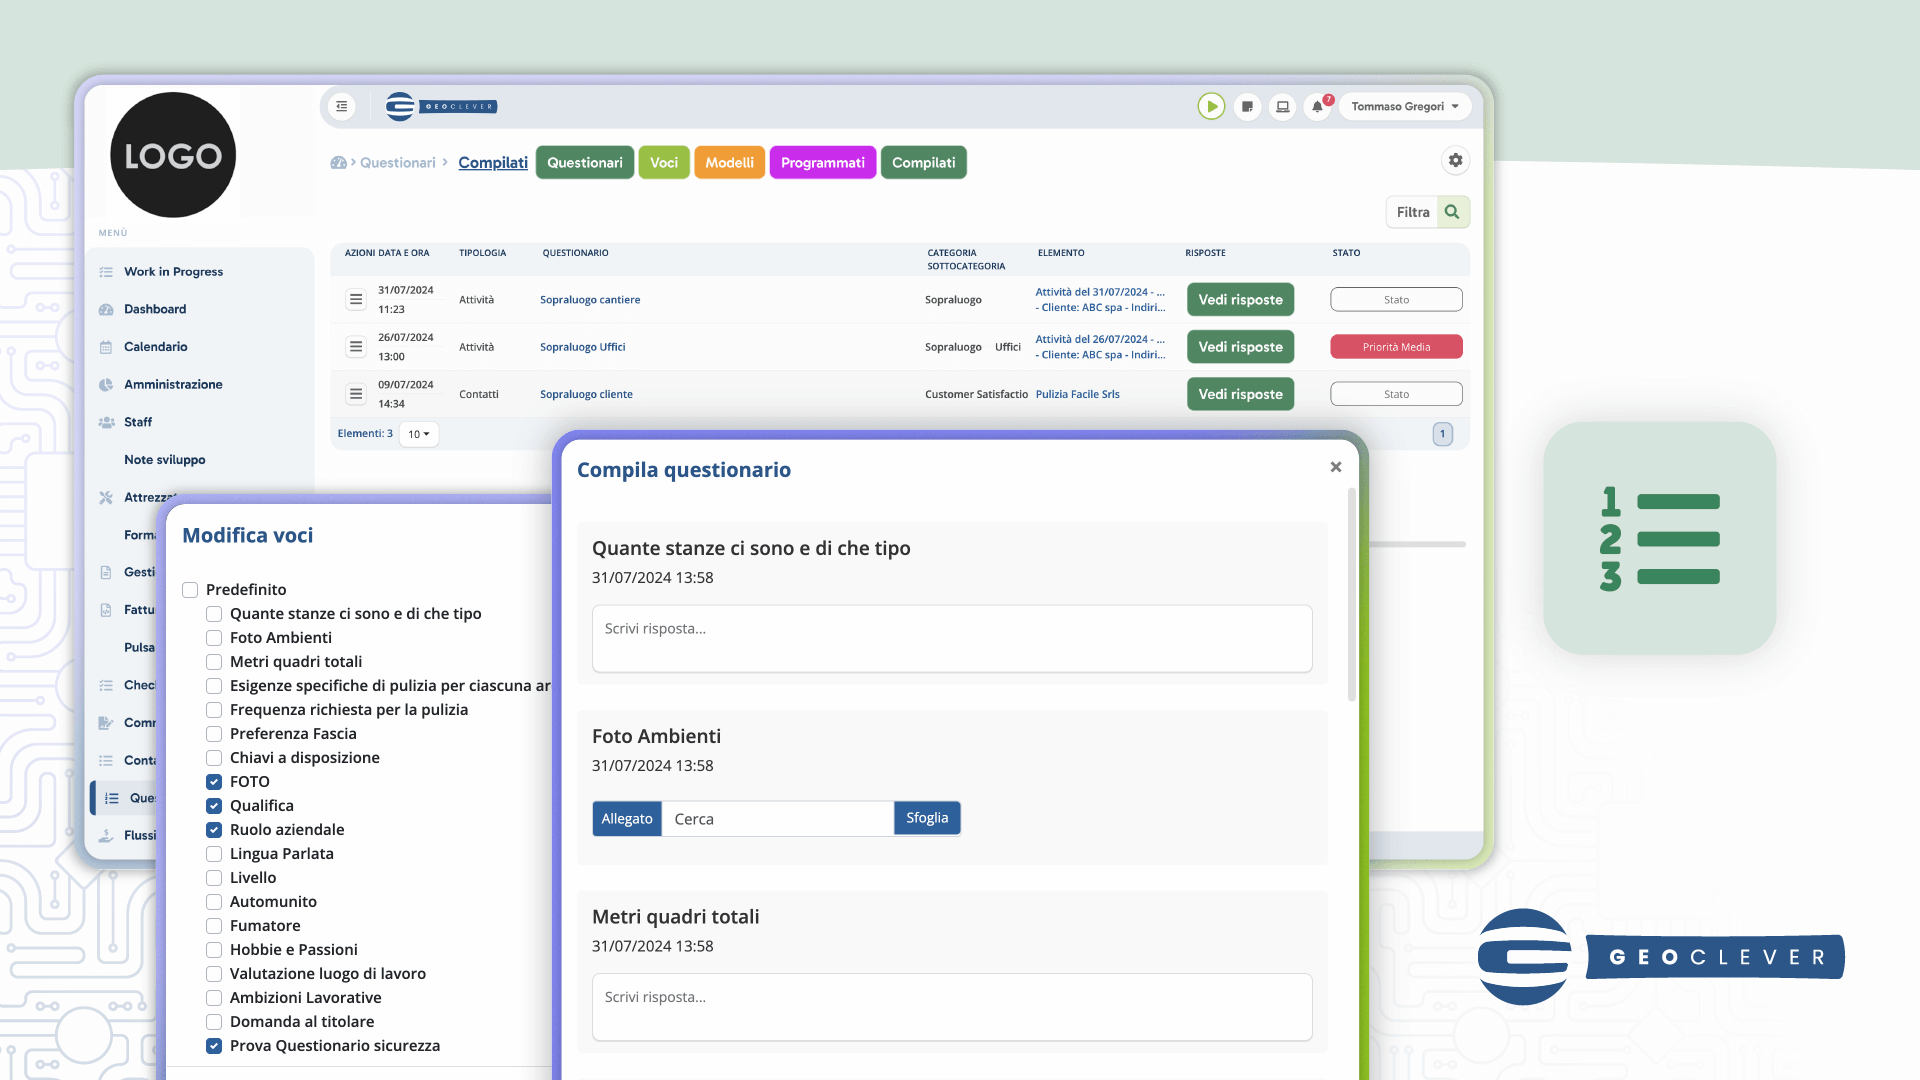
Task: Open Stato dropdown for Sopraluogo cliente row
Action: click(x=1396, y=394)
